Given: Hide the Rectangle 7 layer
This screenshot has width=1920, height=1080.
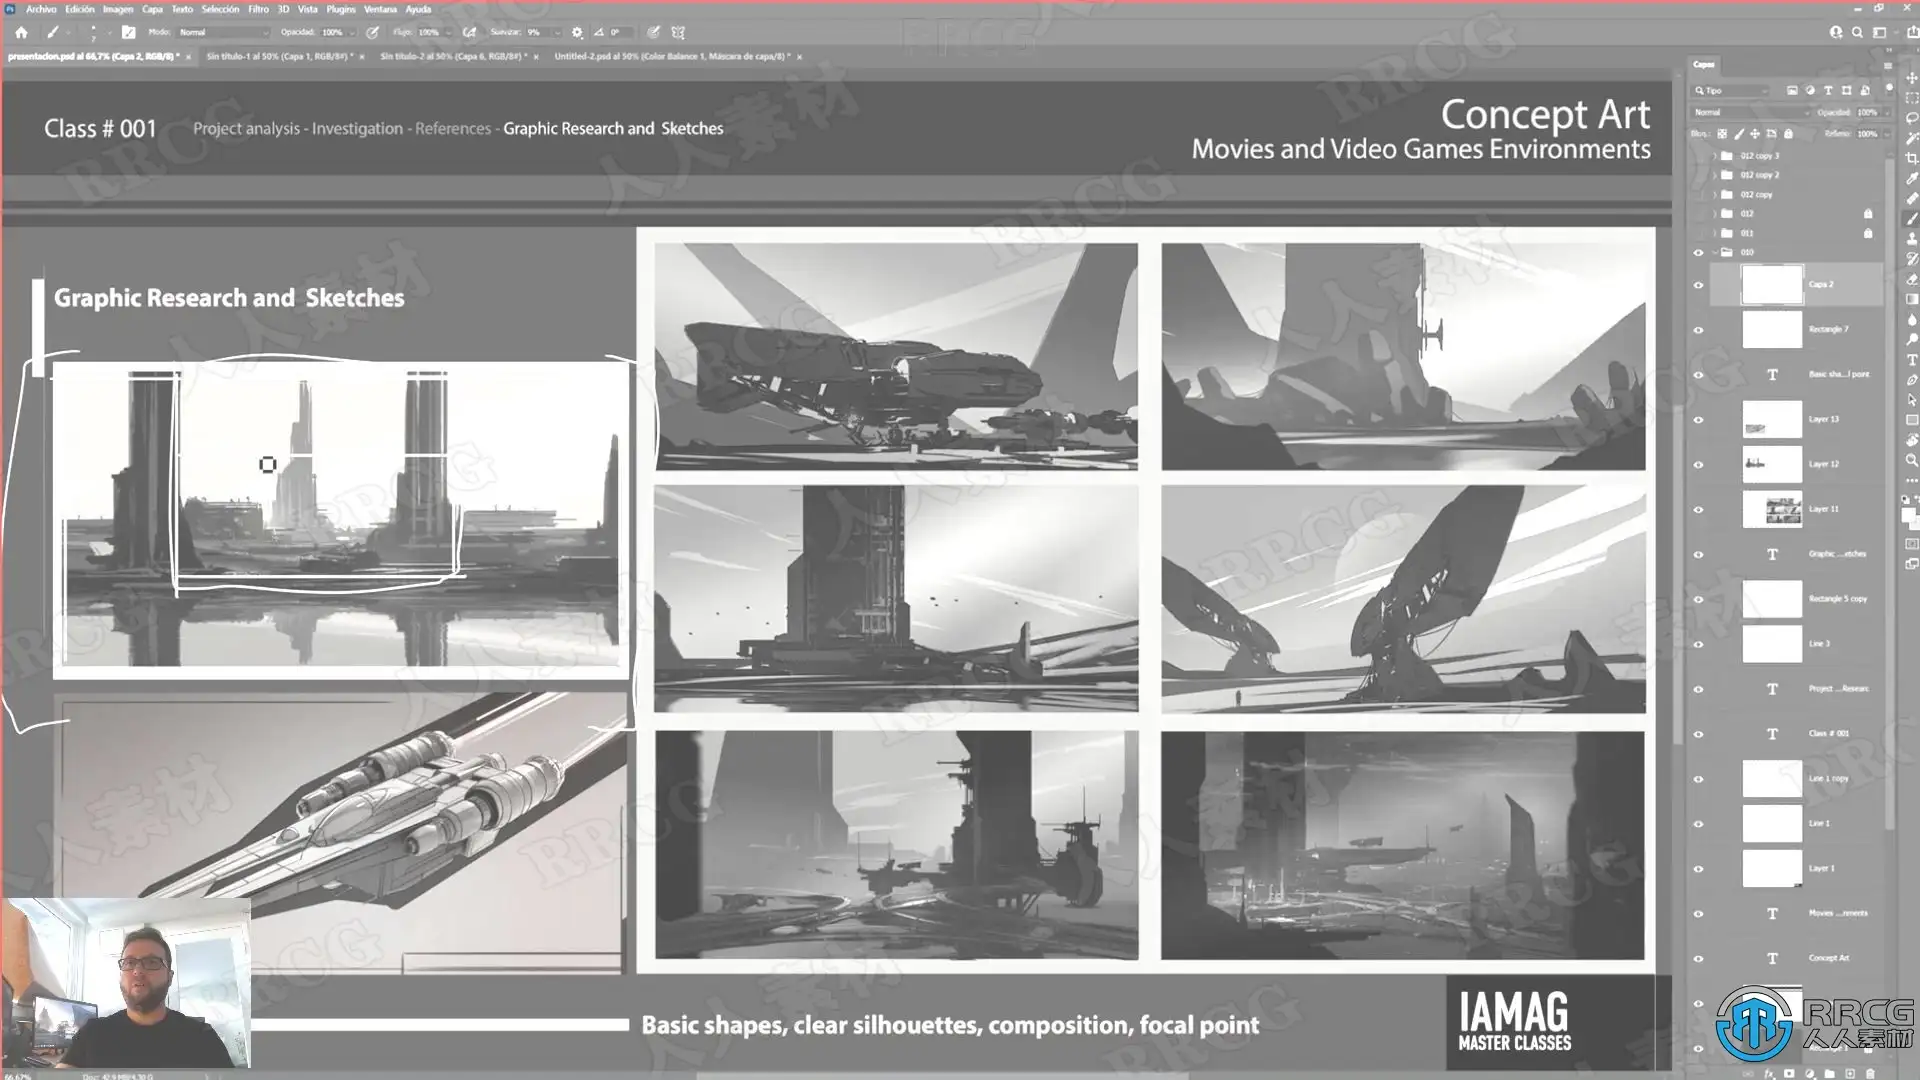Looking at the screenshot, I should pyautogui.click(x=1698, y=330).
